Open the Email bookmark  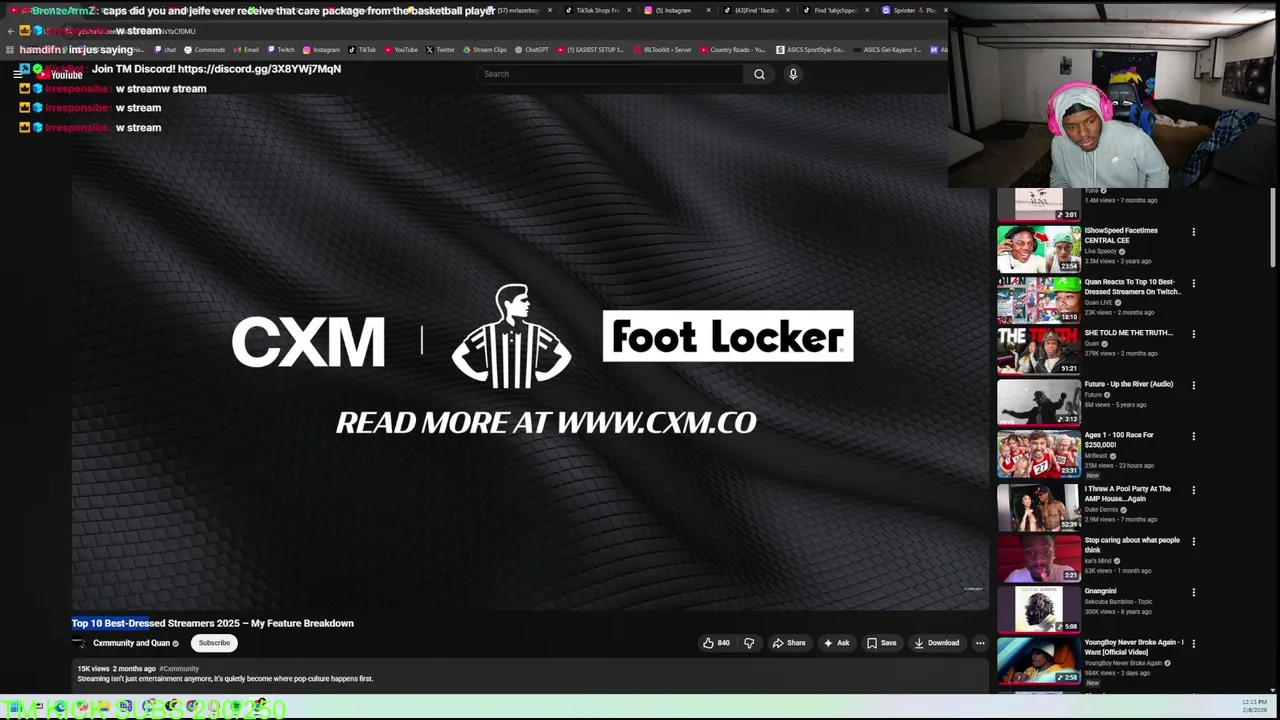tap(246, 50)
